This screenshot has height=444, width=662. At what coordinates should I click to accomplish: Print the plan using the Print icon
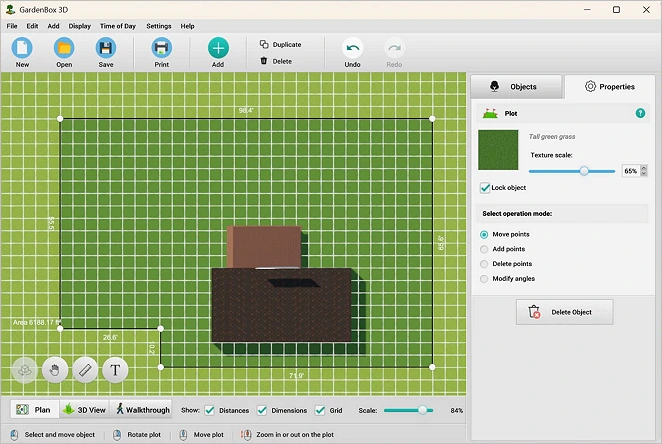pos(162,48)
